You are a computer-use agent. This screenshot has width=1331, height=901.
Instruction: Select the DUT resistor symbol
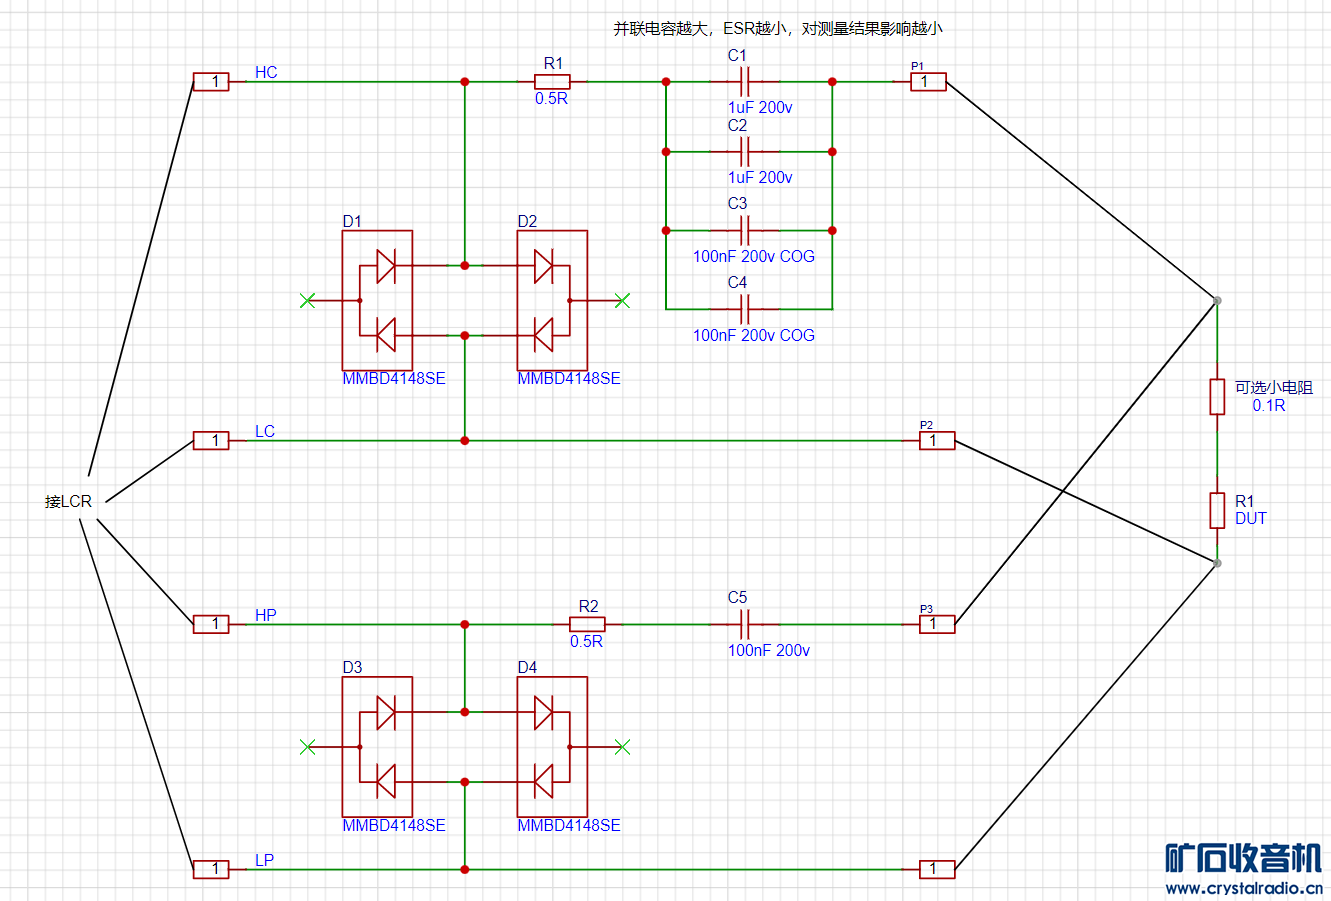[x=1217, y=510]
